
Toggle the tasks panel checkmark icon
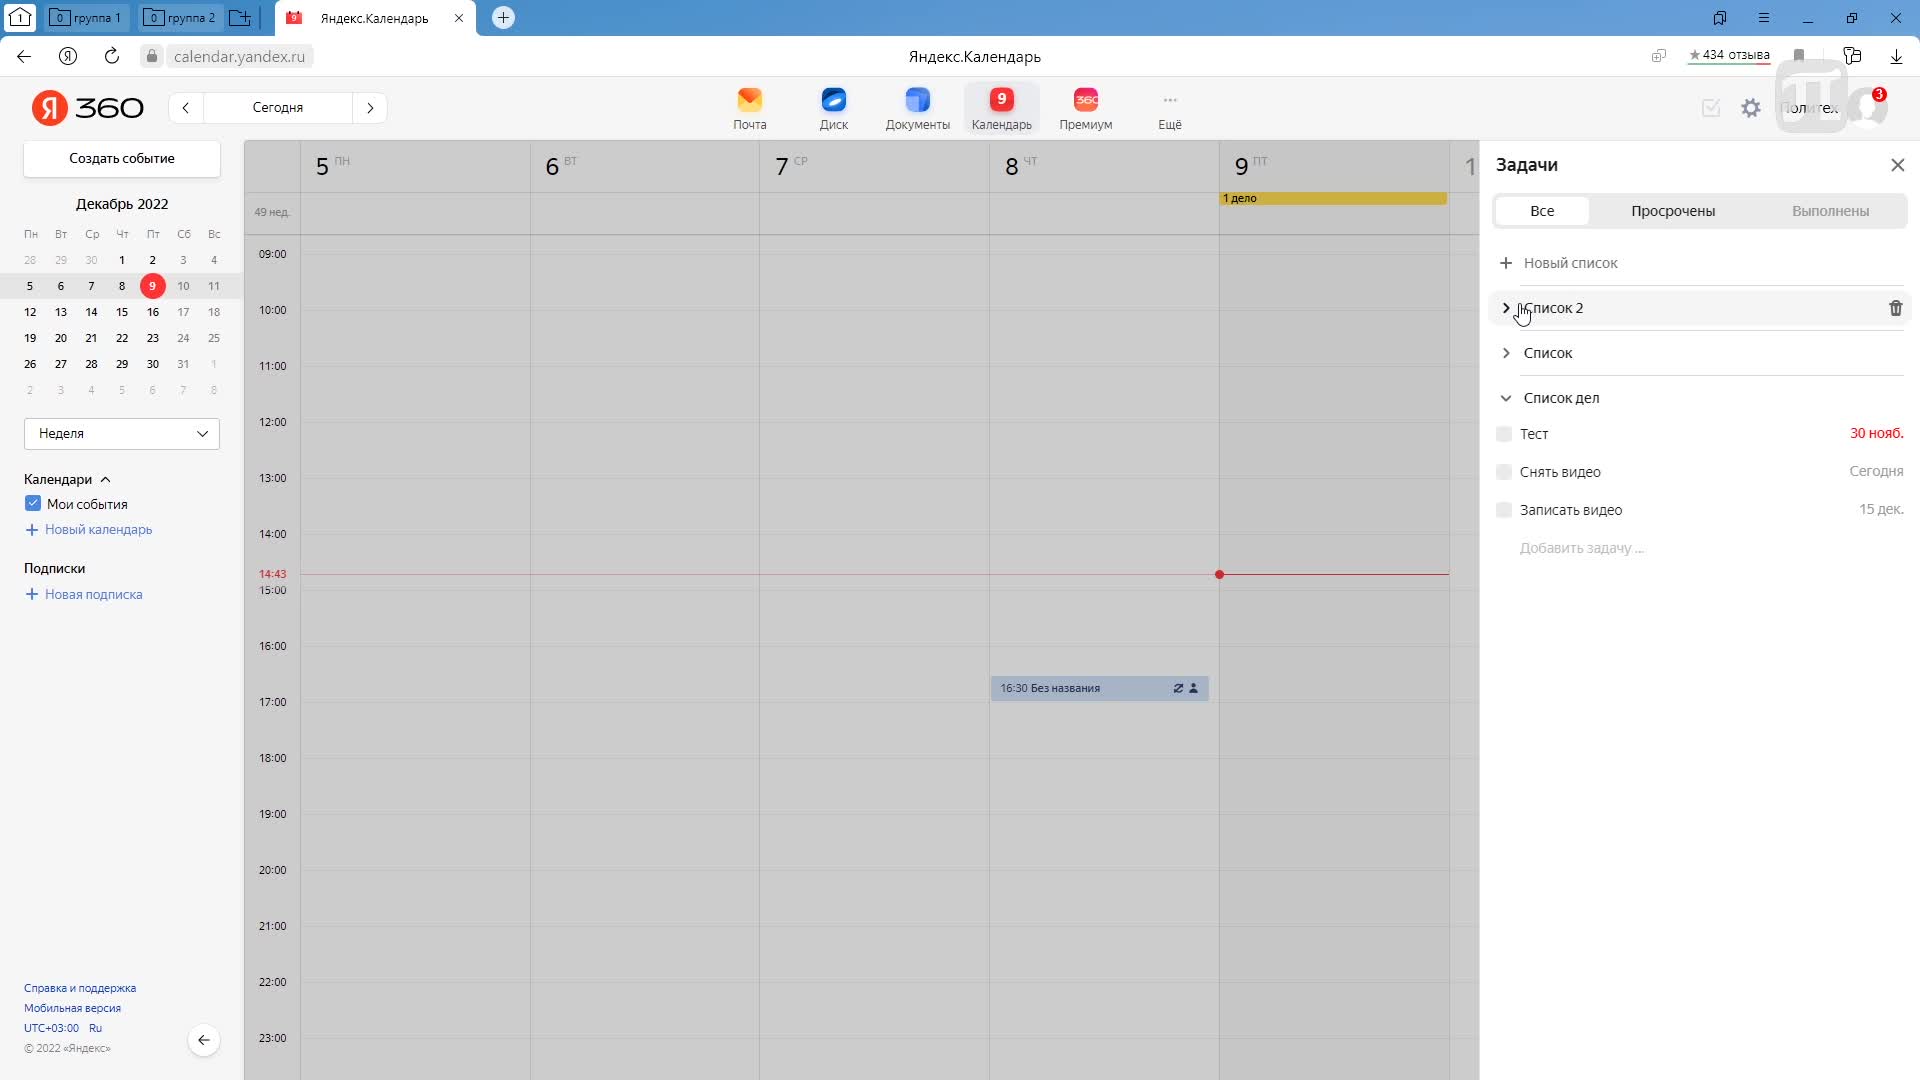[1711, 108]
